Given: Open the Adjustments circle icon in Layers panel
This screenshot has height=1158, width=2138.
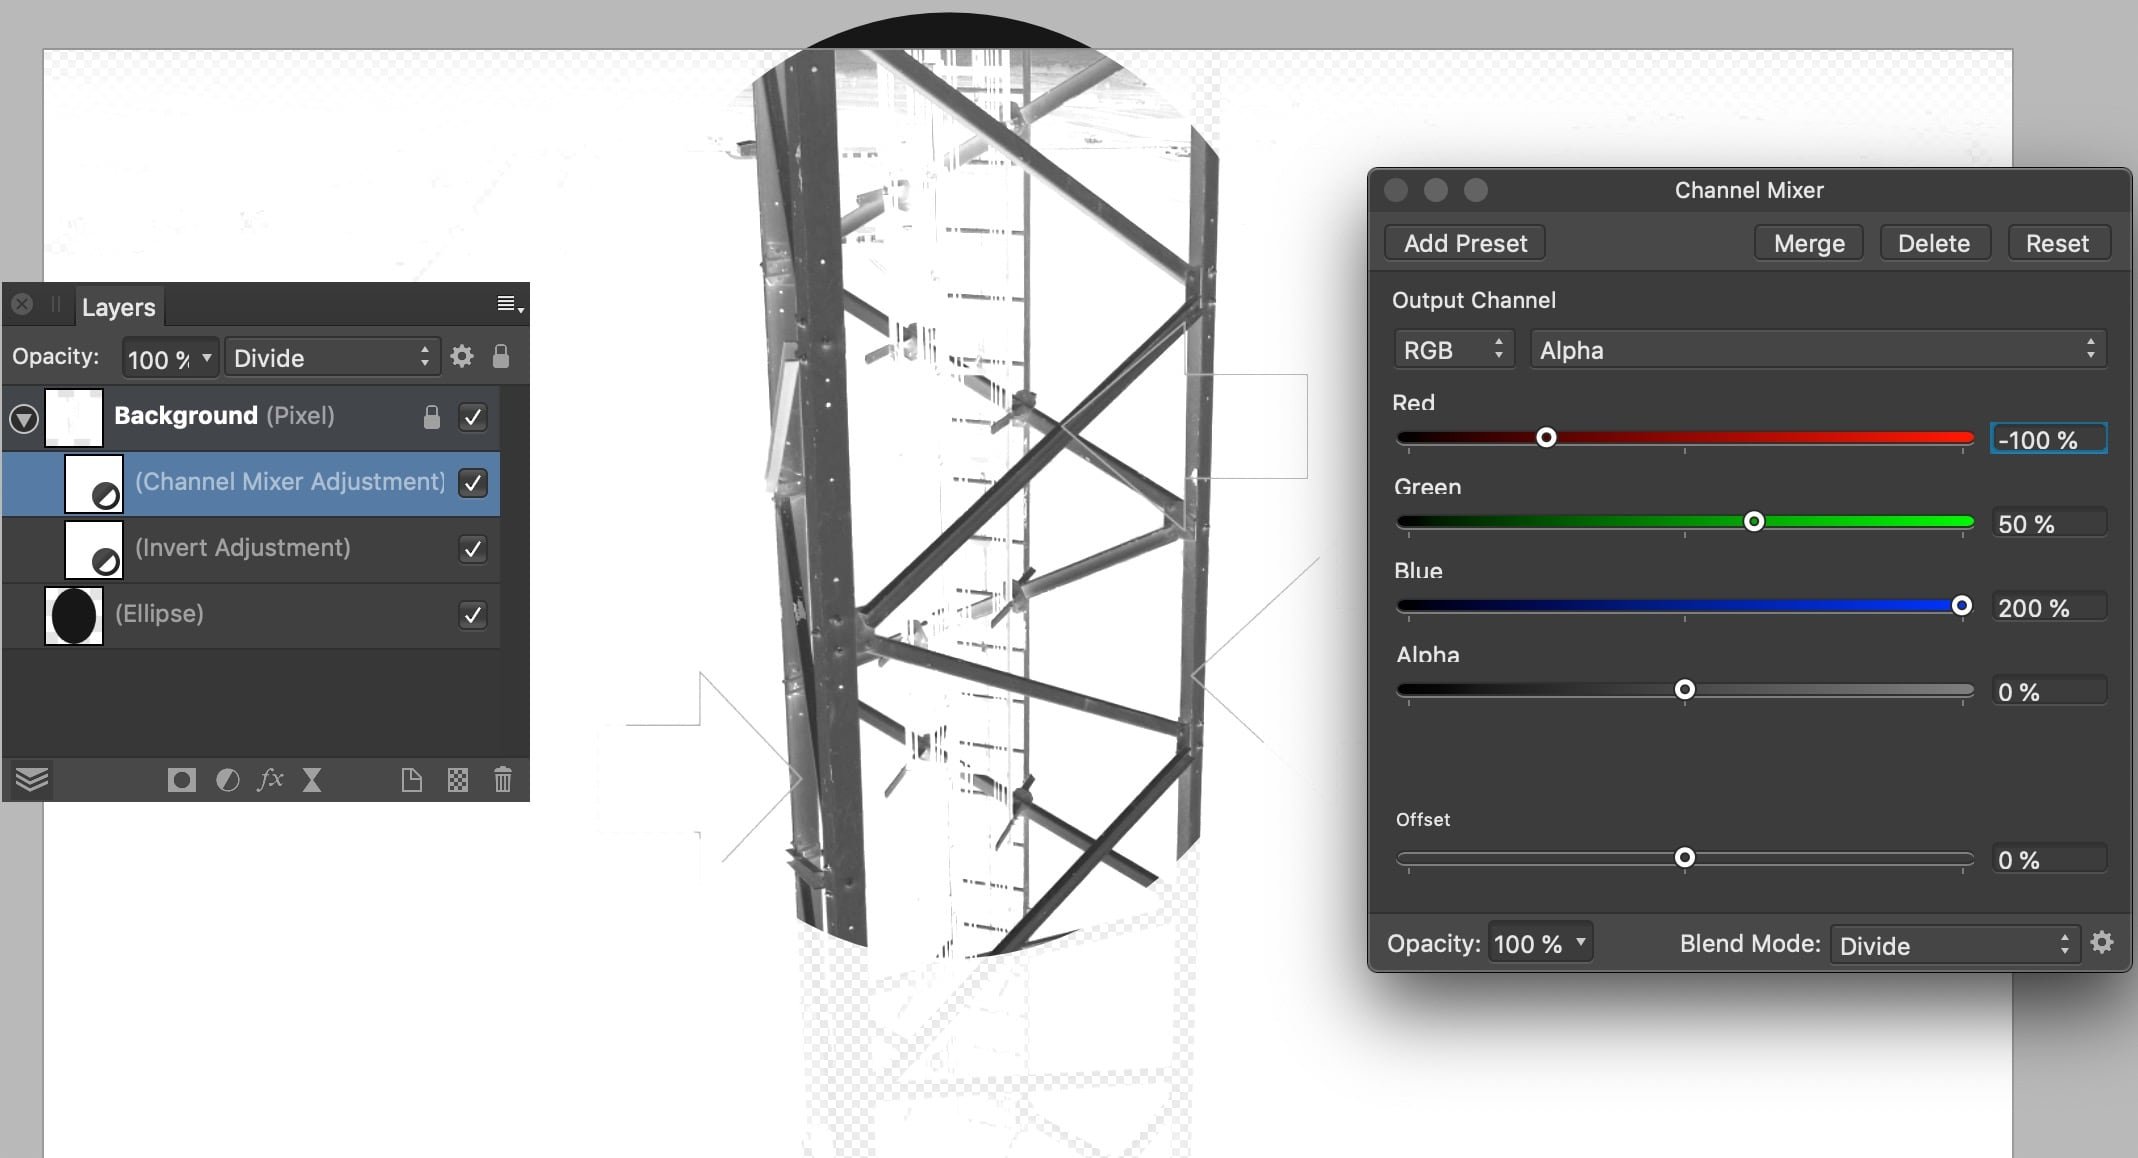Looking at the screenshot, I should tap(228, 780).
